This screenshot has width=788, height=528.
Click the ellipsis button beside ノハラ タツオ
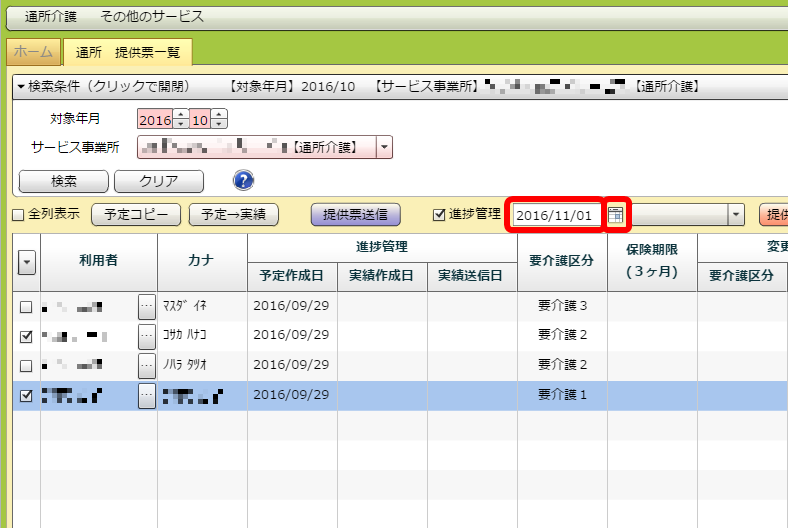[x=146, y=365]
